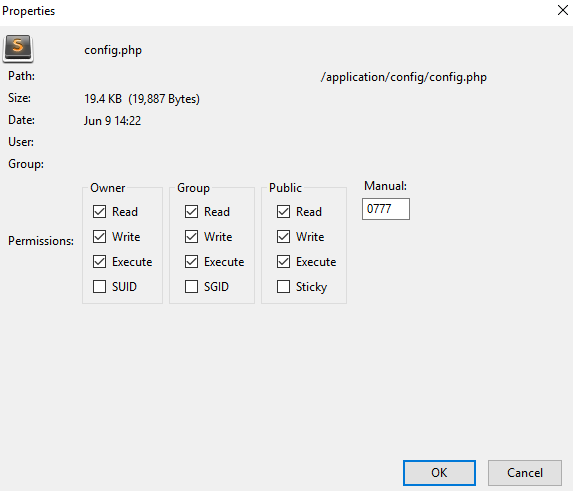Click the /application/config/config.php path text
Screen dimensions: 573x491
point(404,77)
